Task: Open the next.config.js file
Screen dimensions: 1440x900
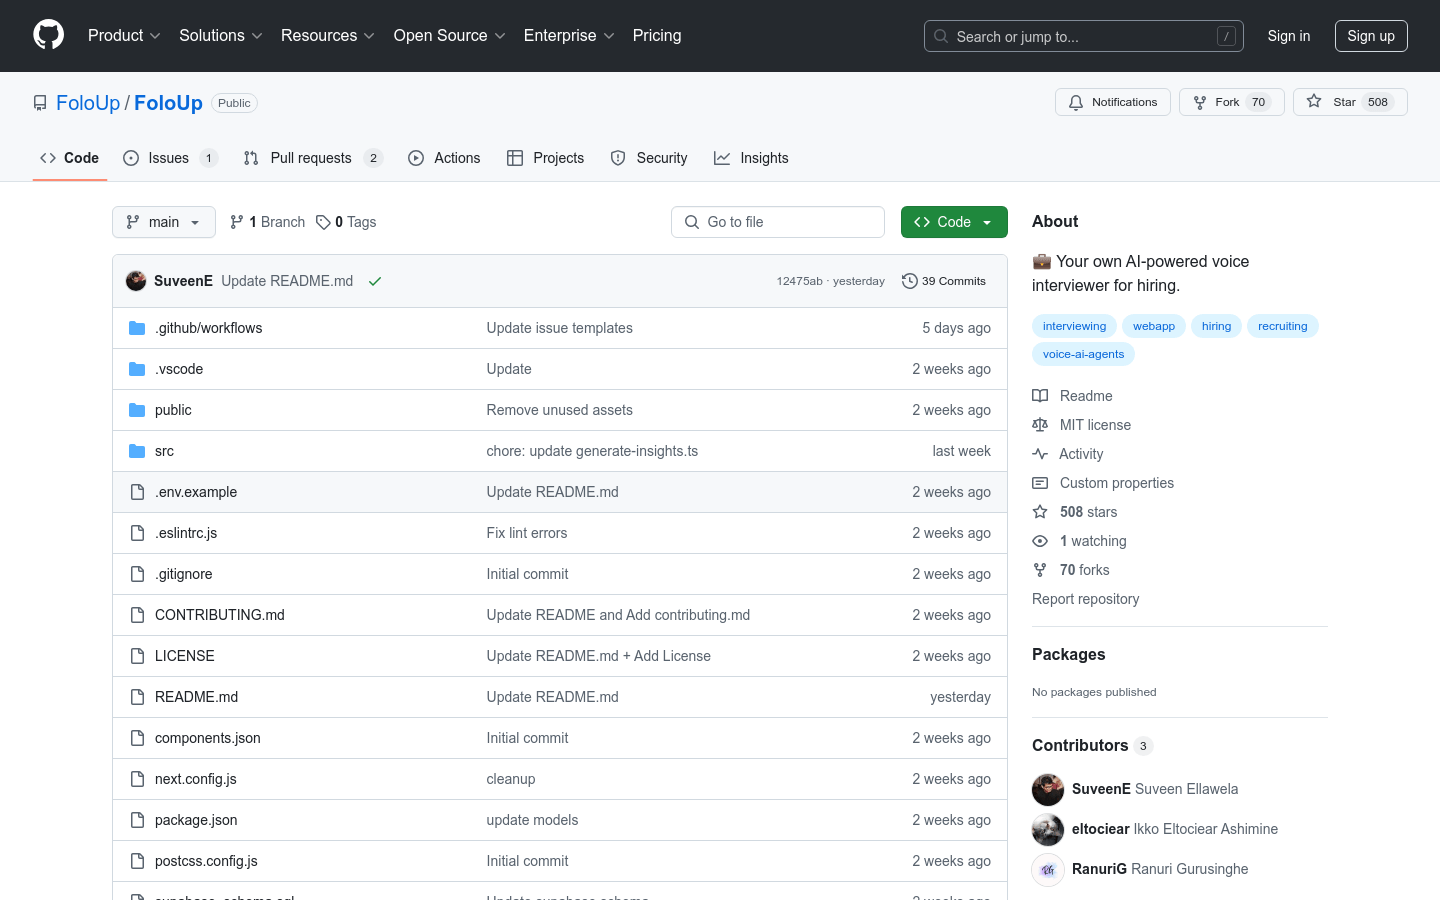Action: coord(195,779)
